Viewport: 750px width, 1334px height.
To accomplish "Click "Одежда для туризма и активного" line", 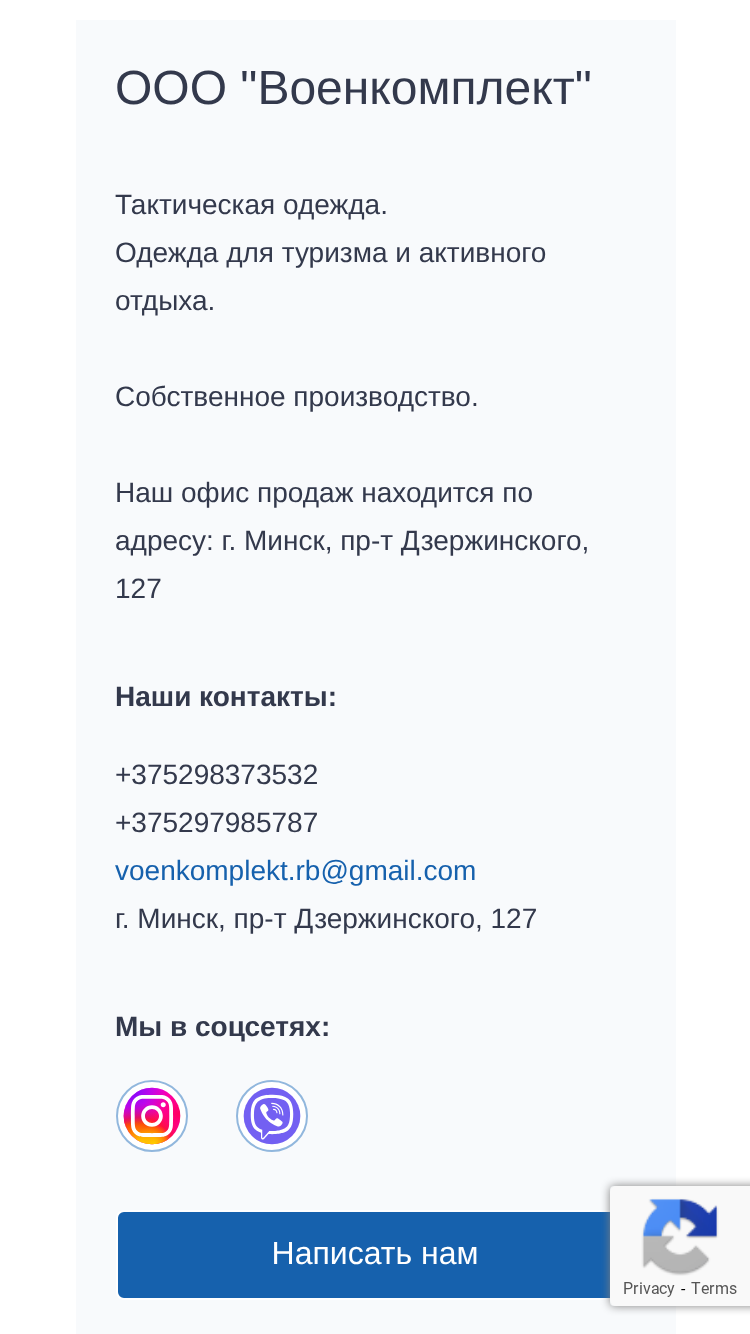I will tap(330, 253).
